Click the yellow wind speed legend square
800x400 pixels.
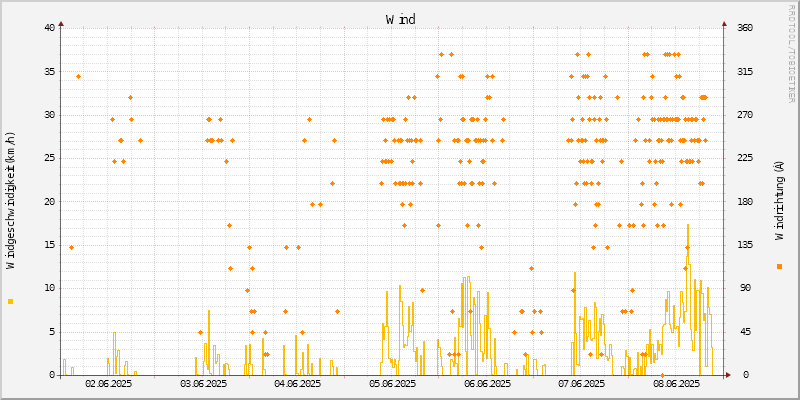[x=11, y=301]
